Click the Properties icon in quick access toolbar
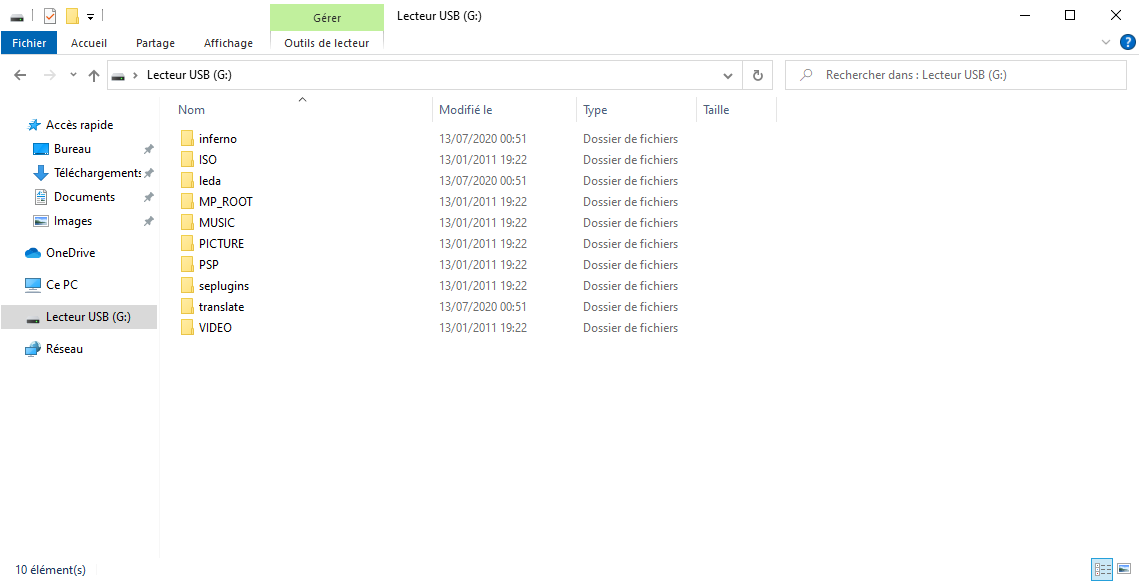The height and width of the screenshot is (582, 1140). tap(49, 16)
